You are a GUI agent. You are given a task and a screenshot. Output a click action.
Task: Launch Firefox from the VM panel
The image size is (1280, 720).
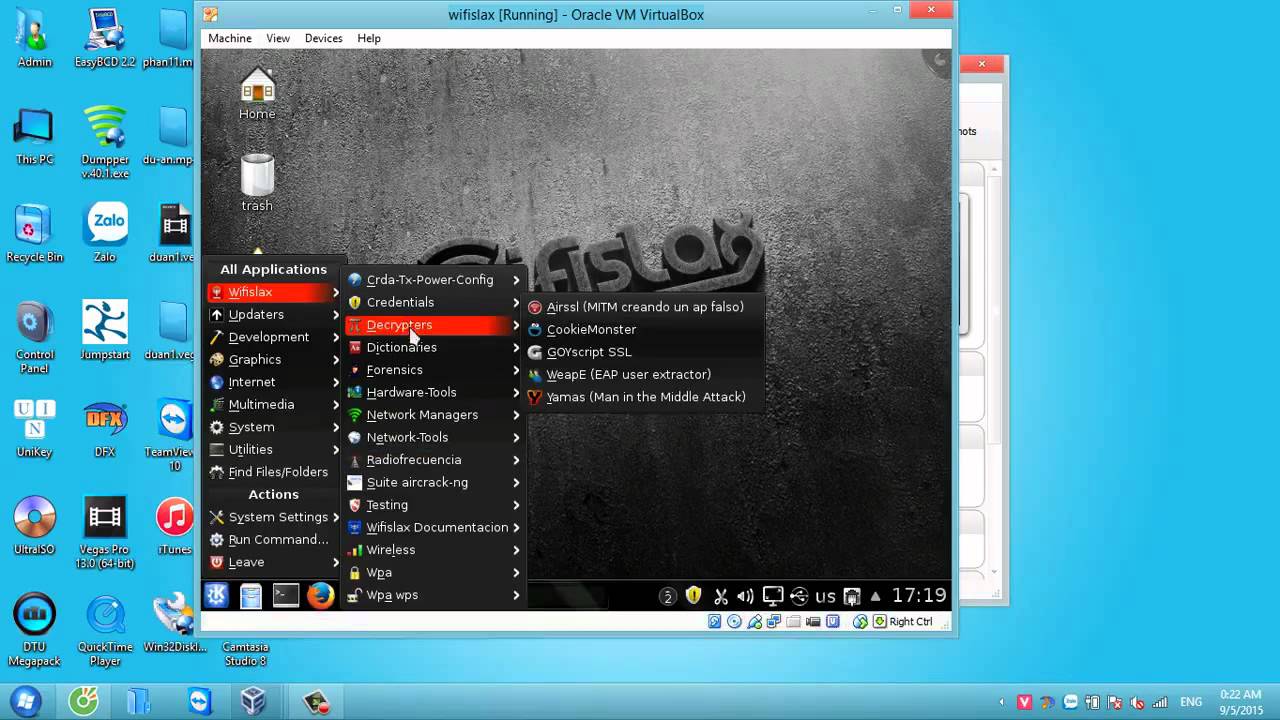320,596
